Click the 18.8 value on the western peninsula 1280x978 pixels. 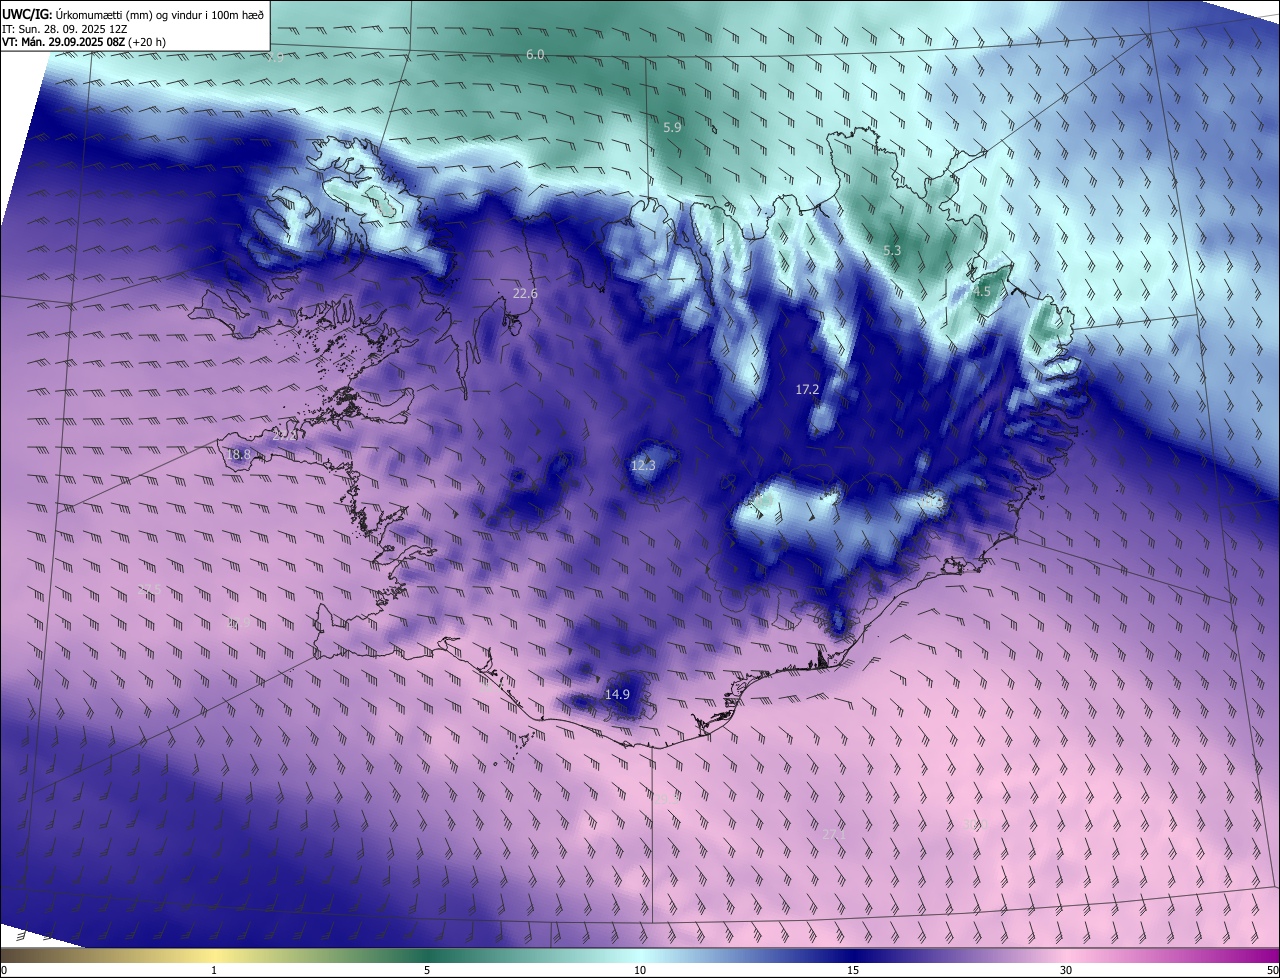click(x=239, y=454)
